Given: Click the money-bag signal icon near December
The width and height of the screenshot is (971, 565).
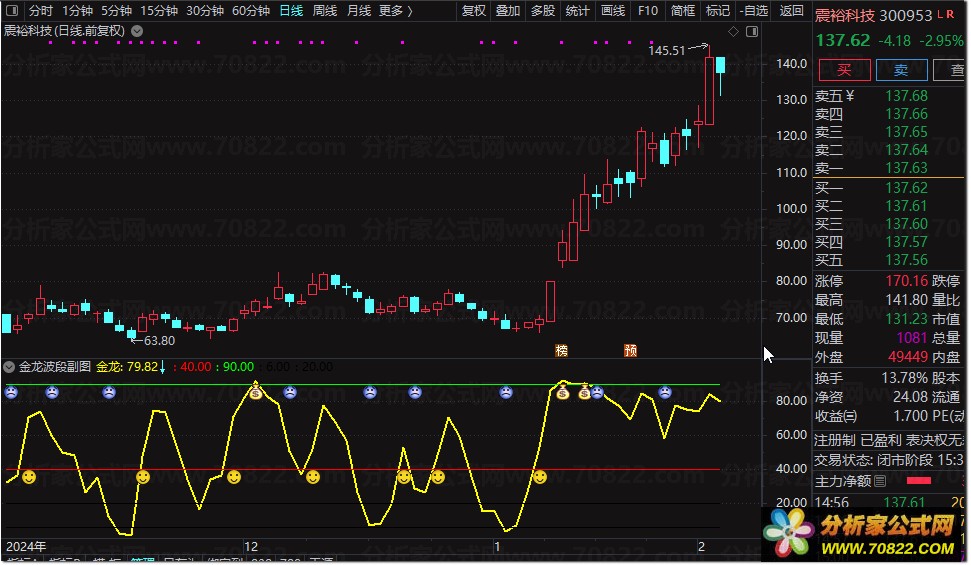Looking at the screenshot, I should [x=256, y=392].
